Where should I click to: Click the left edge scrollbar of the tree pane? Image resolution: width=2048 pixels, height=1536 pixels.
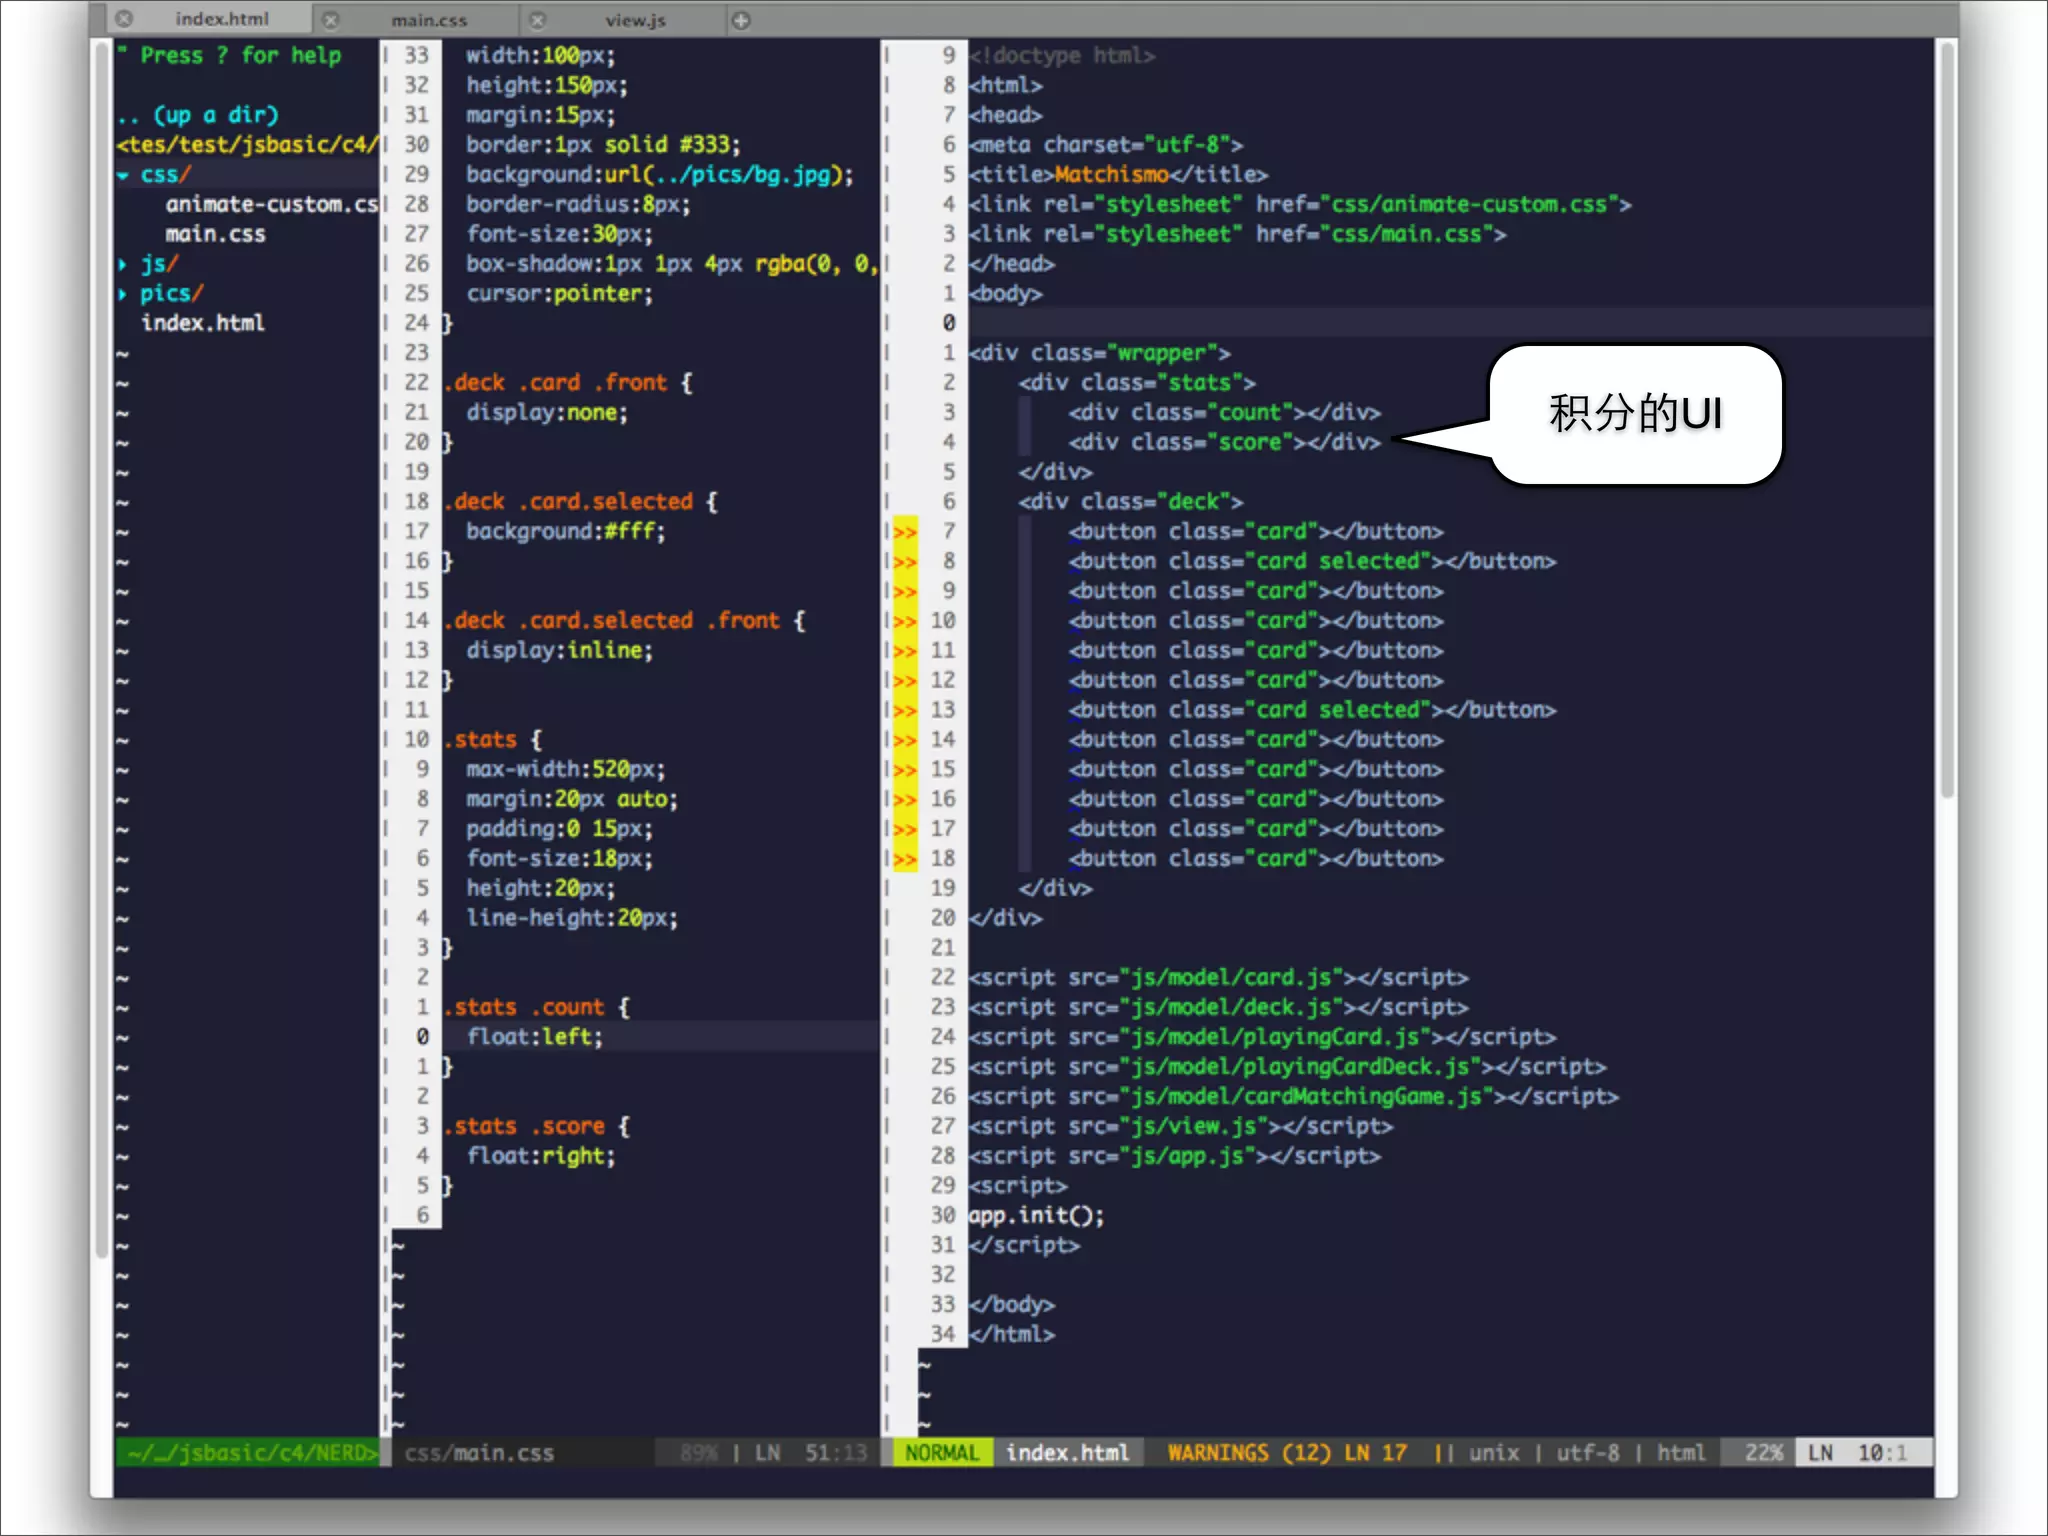101,650
